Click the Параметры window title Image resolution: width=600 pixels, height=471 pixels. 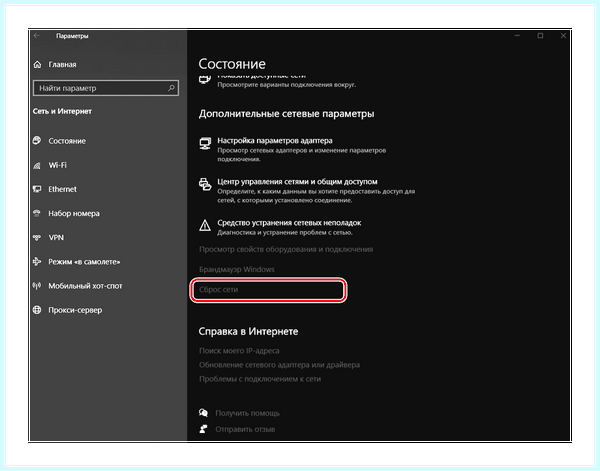pos(72,36)
